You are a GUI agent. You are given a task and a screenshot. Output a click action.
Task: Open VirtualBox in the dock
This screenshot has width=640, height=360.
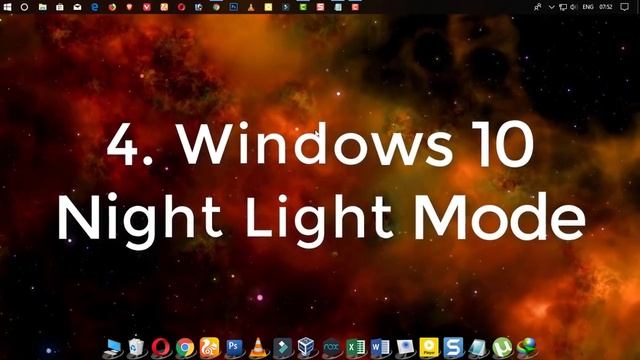[x=306, y=348]
